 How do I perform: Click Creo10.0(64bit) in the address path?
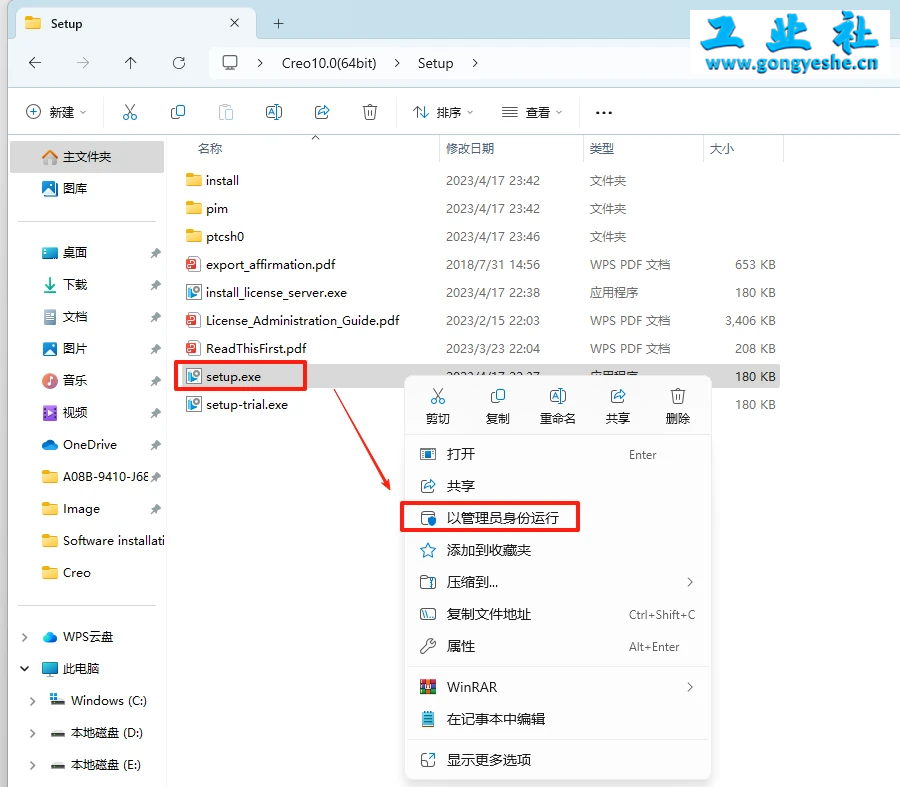click(x=329, y=63)
